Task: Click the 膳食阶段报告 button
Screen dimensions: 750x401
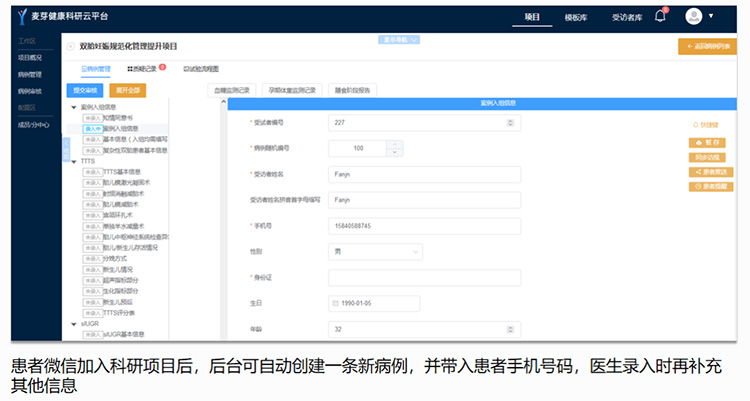Action: pos(353,90)
